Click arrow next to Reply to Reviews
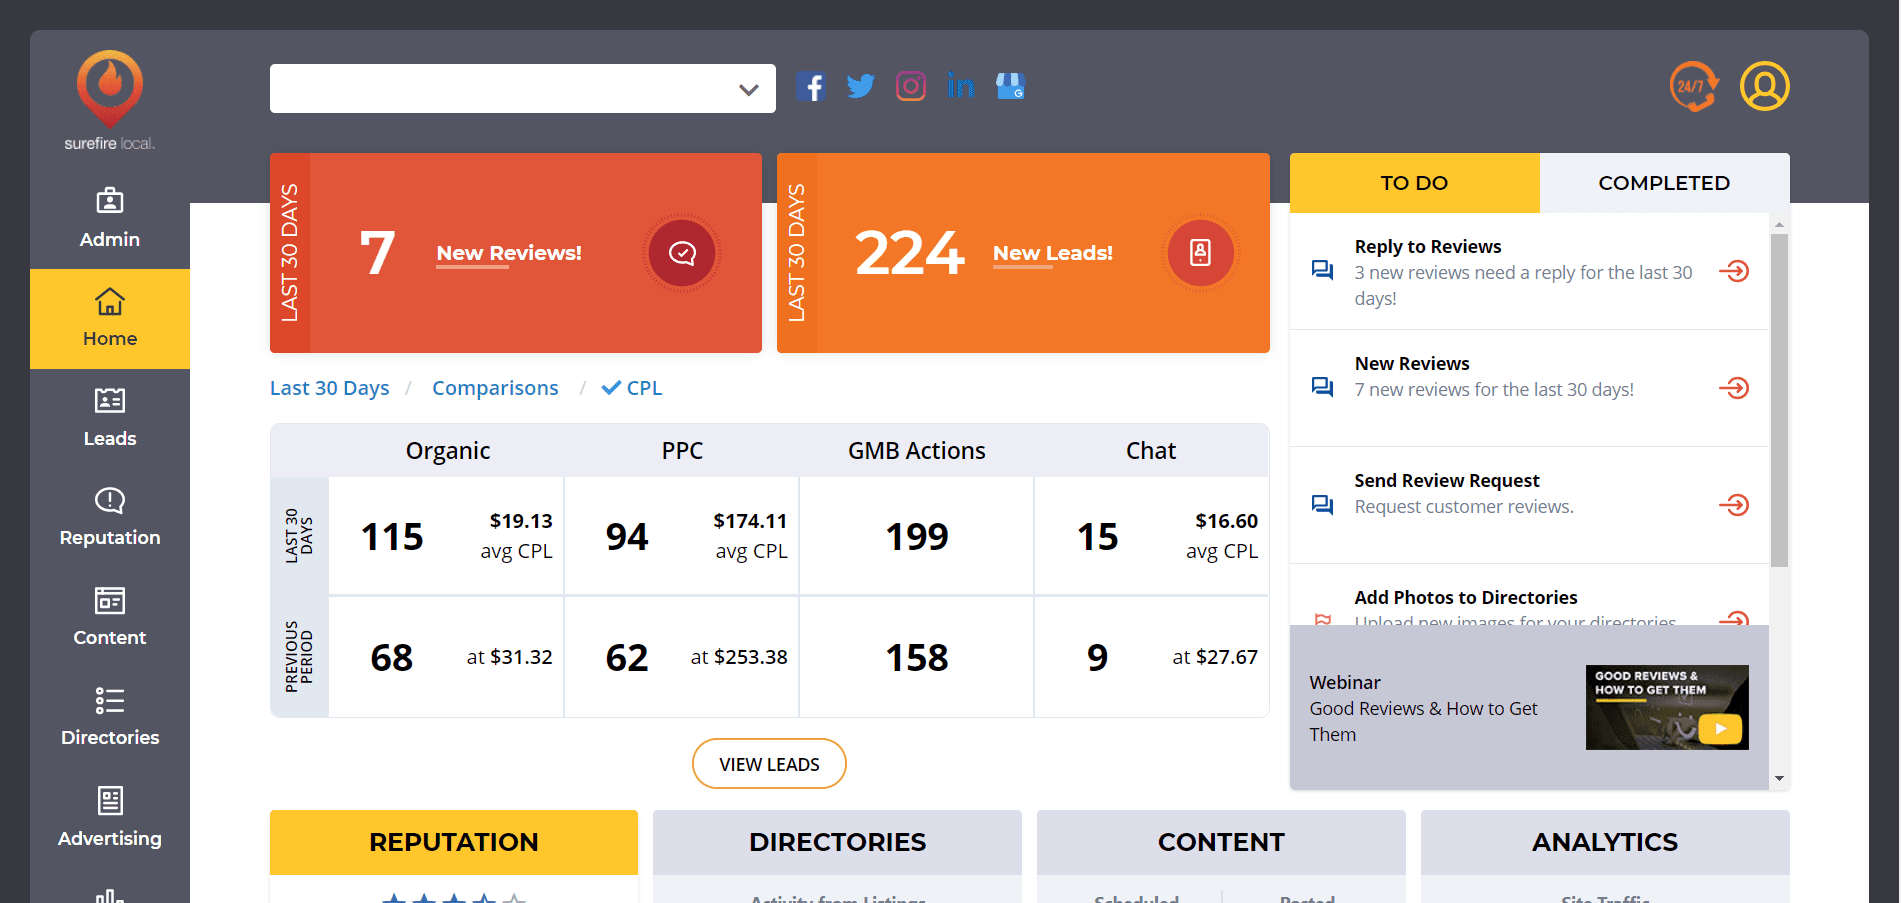The height and width of the screenshot is (903, 1901). 1734,271
